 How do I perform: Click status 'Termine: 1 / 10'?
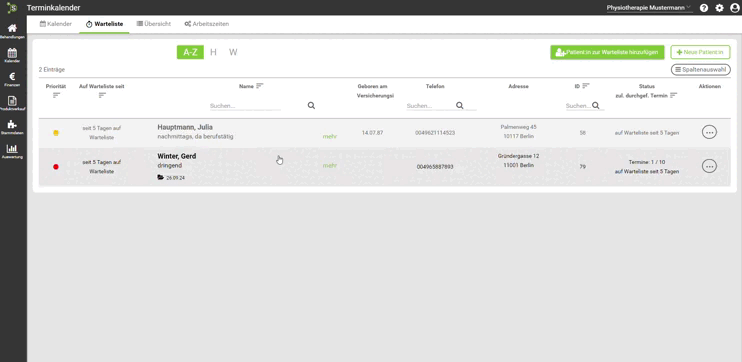click(x=647, y=162)
